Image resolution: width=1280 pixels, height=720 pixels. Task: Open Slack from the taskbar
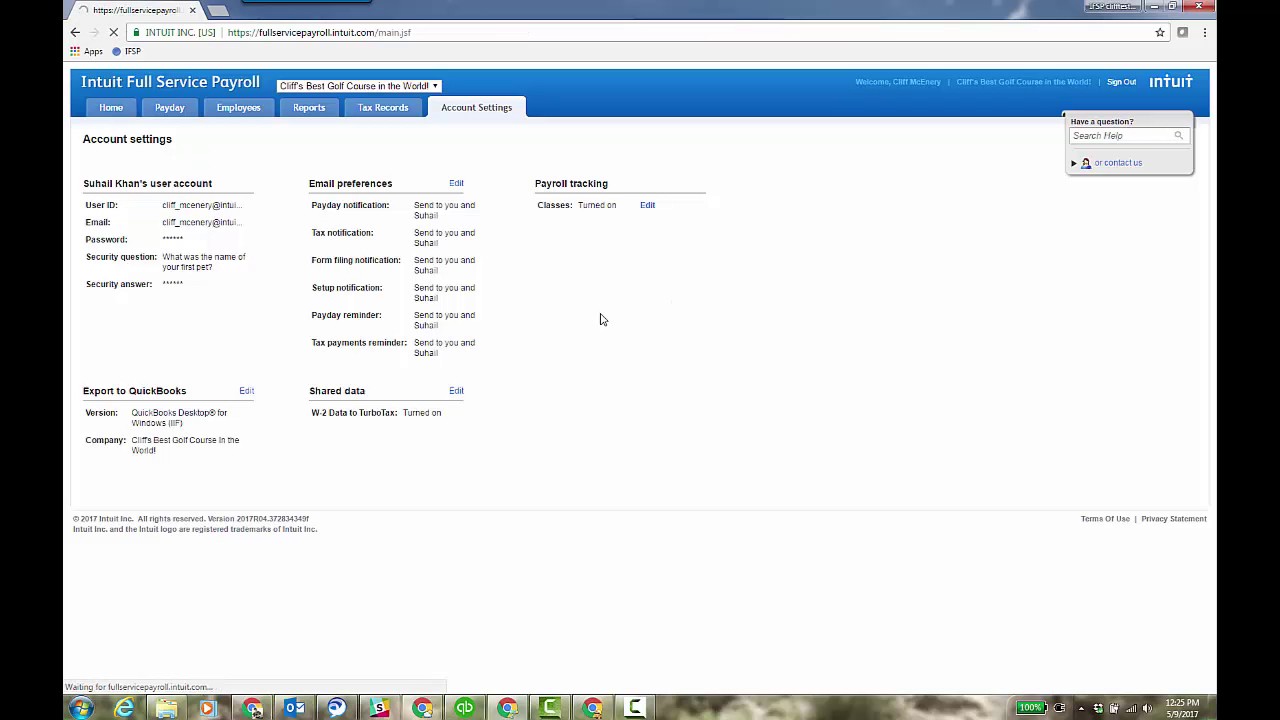pos(379,708)
